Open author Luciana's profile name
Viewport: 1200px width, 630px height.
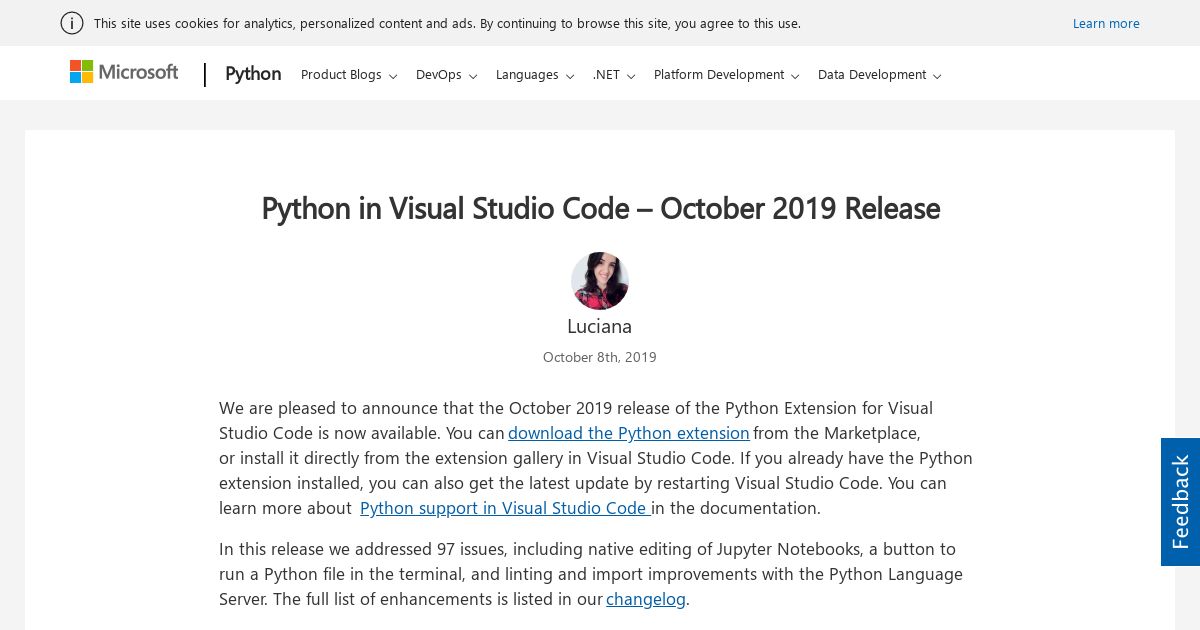coord(600,326)
